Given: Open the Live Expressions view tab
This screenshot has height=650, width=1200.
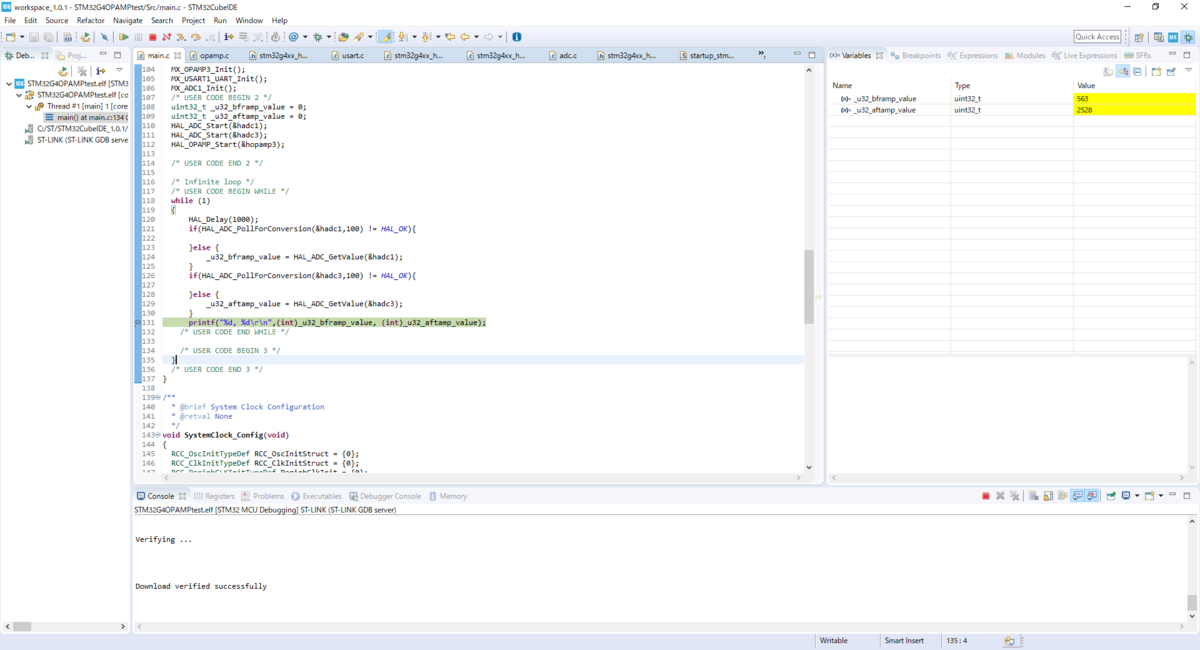Looking at the screenshot, I should (x=1085, y=55).
